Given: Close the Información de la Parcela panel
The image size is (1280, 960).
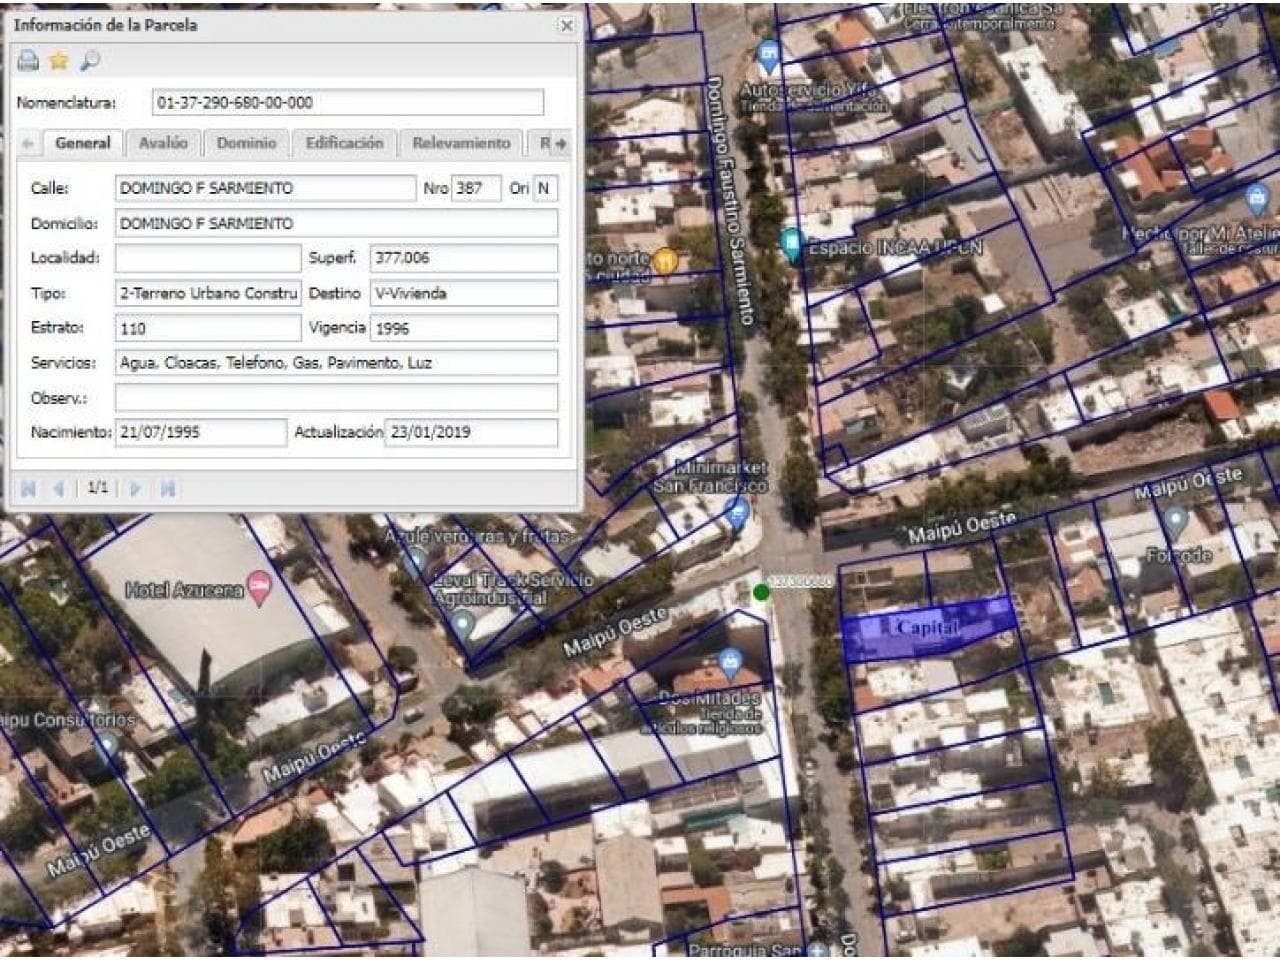Looking at the screenshot, I should [x=567, y=26].
